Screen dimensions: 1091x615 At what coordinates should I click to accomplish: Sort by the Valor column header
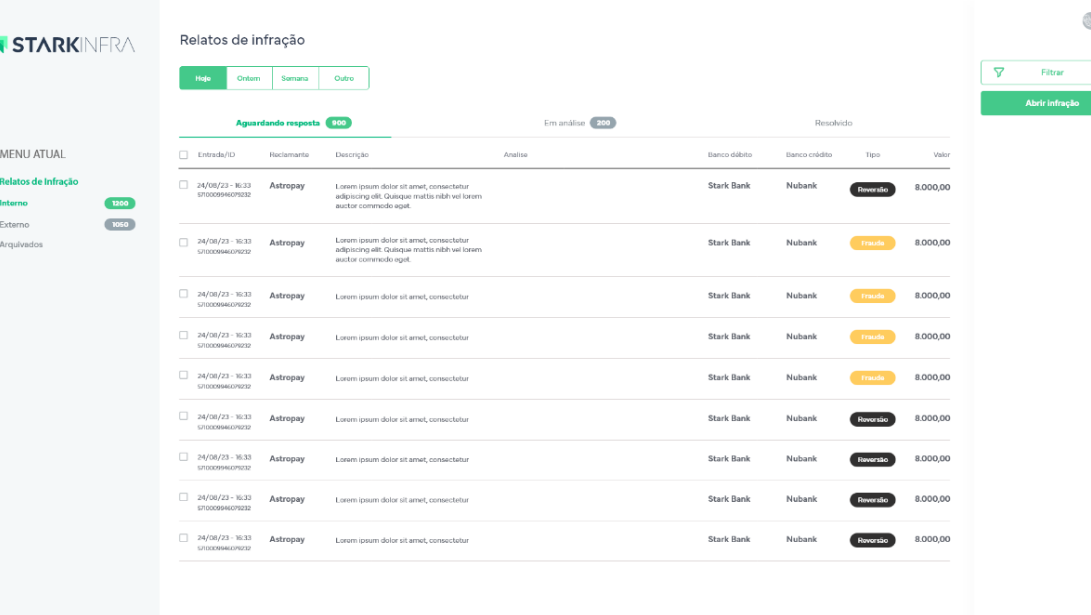pos(941,155)
